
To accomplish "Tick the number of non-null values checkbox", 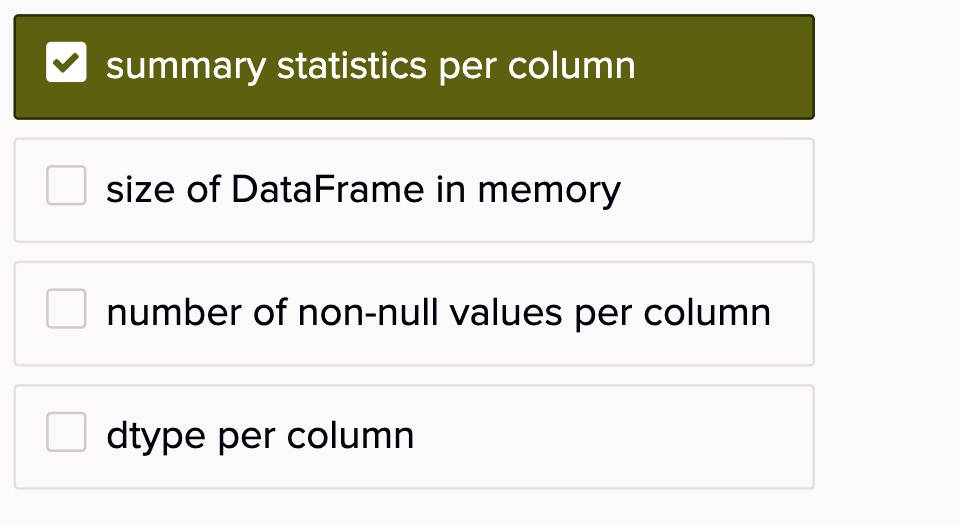I will pos(66,309).
